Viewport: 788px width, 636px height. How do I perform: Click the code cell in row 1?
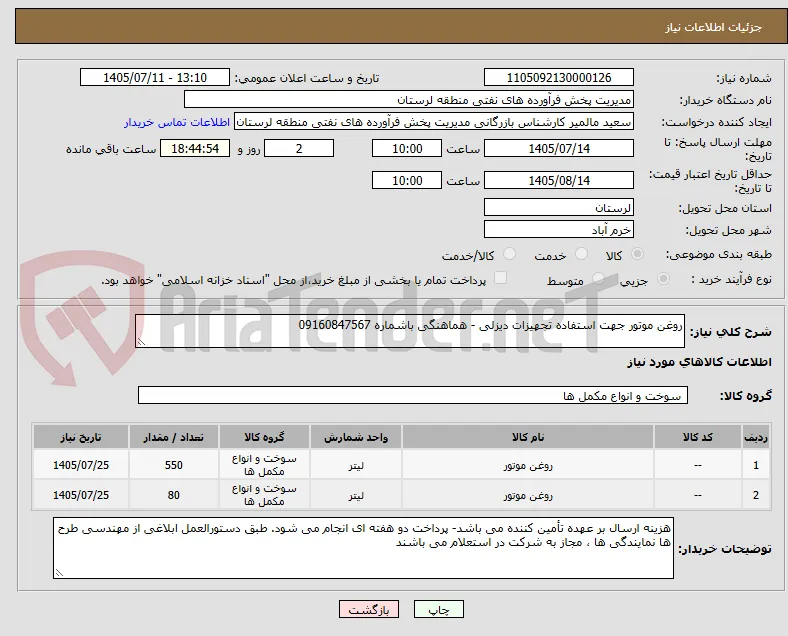pos(698,465)
